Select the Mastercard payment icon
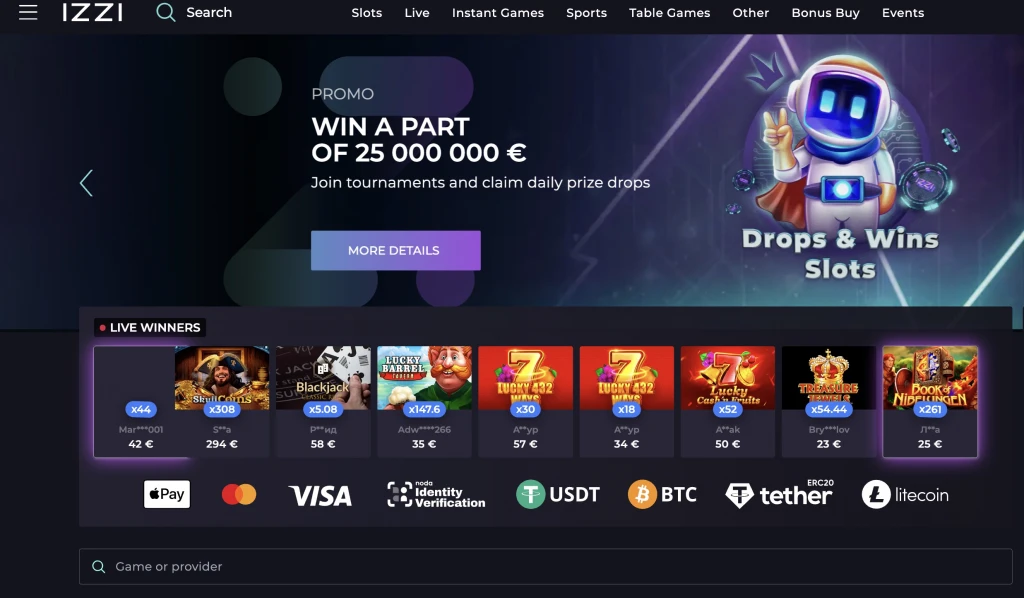1024x598 pixels. tap(239, 494)
